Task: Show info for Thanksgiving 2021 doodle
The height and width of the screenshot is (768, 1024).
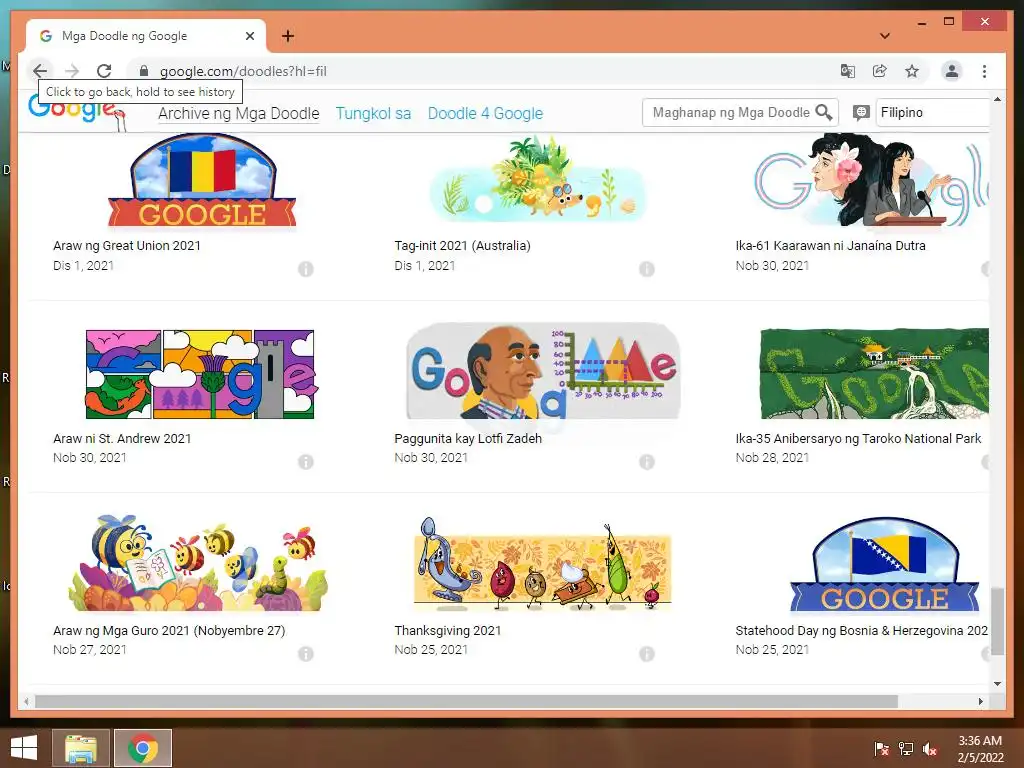Action: click(x=647, y=654)
